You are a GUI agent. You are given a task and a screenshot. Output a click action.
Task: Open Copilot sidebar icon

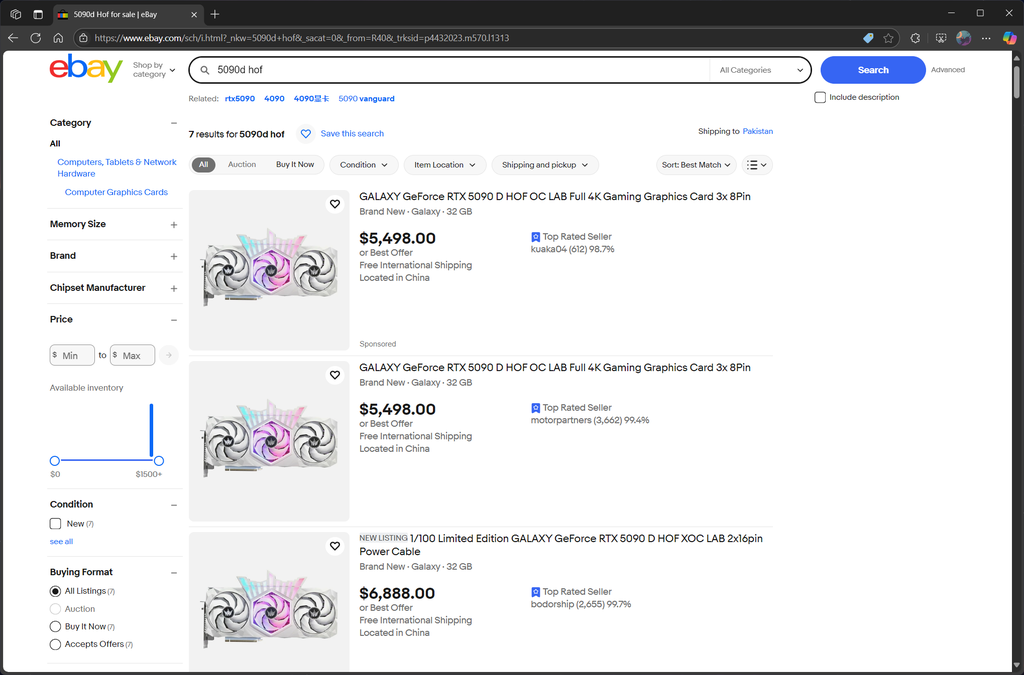[1009, 38]
